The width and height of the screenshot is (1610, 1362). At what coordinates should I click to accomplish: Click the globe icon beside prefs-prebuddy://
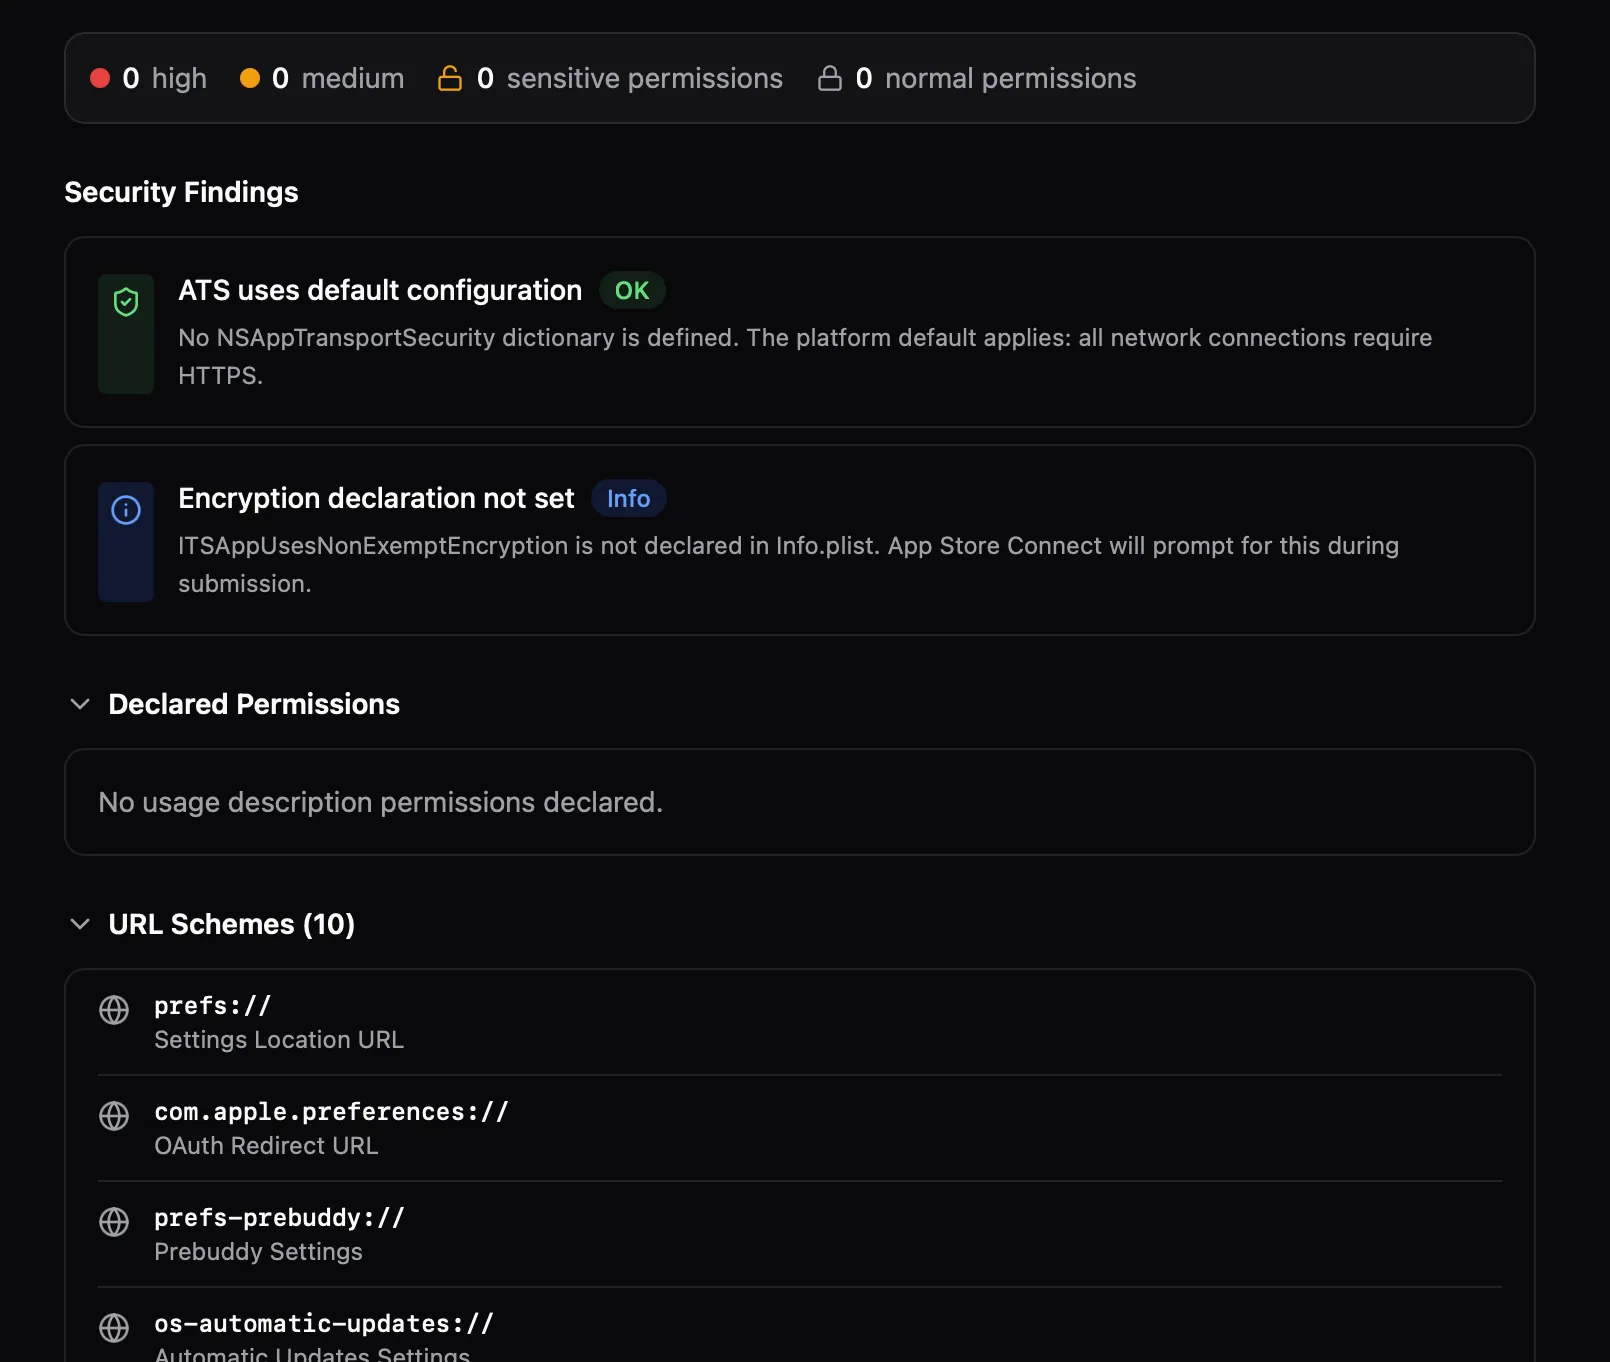[114, 1222]
